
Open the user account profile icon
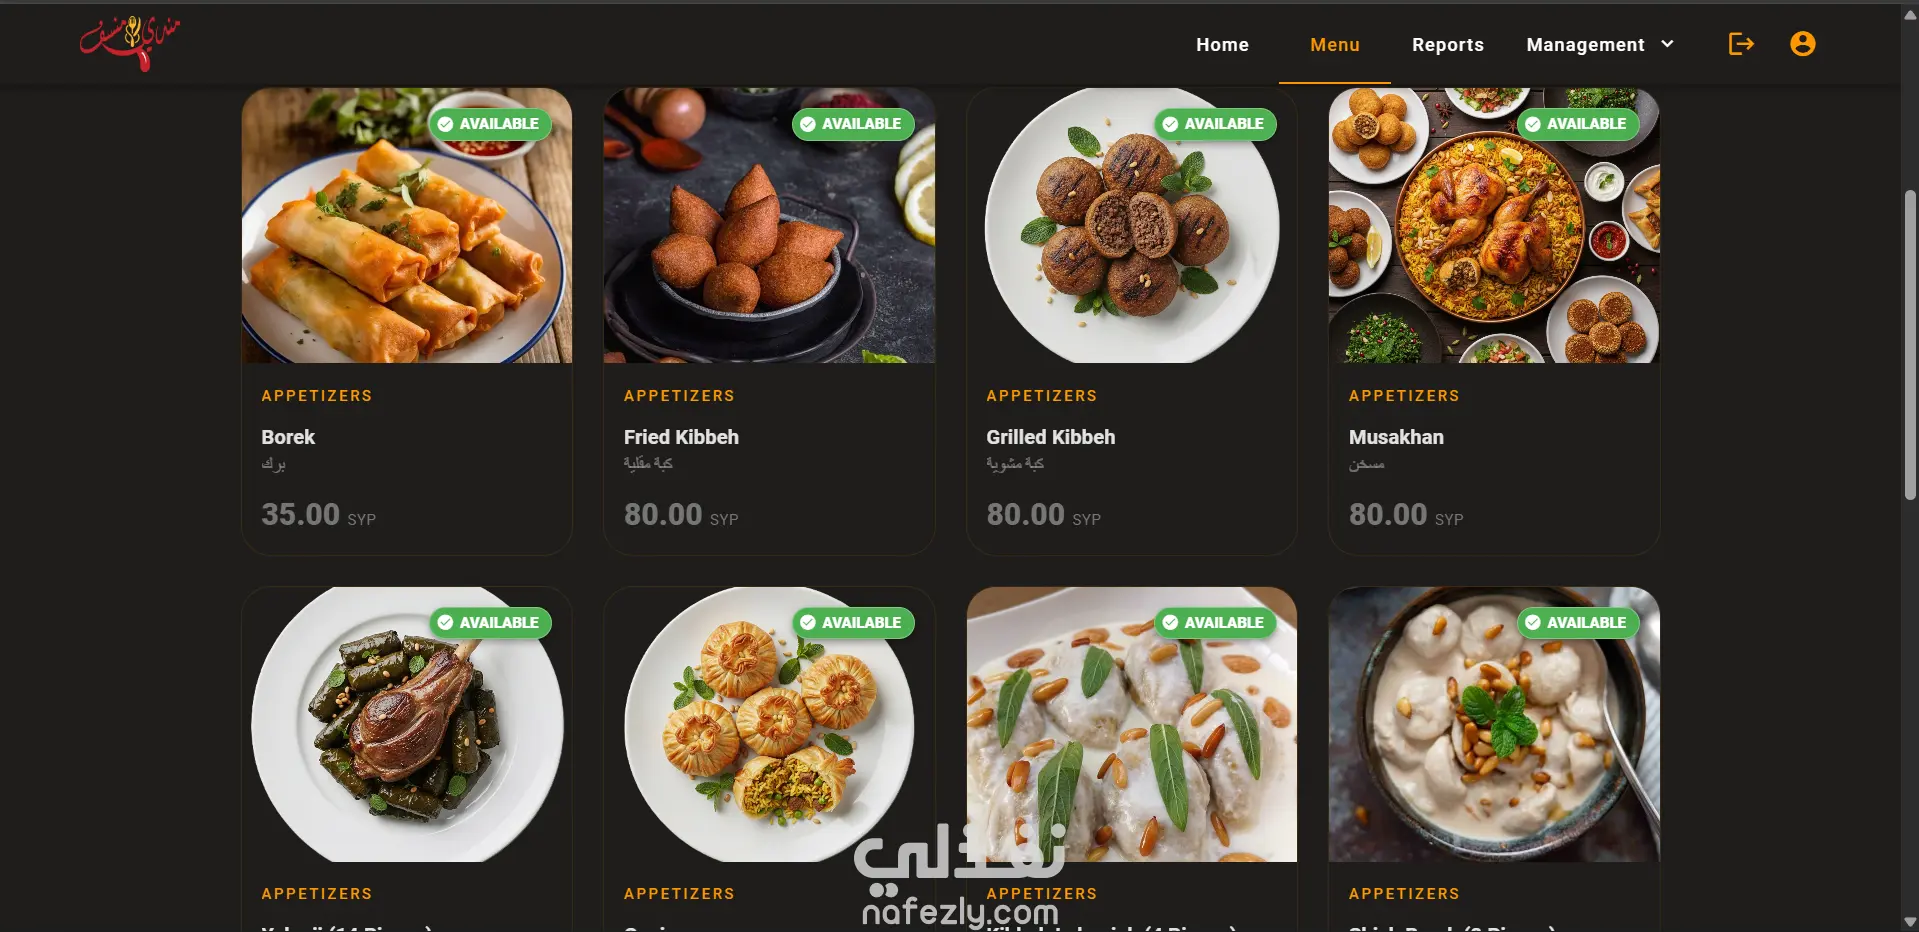1802,44
